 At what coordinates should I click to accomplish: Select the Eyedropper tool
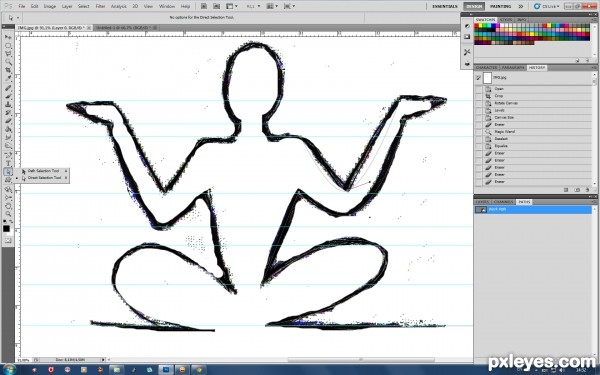click(x=8, y=78)
